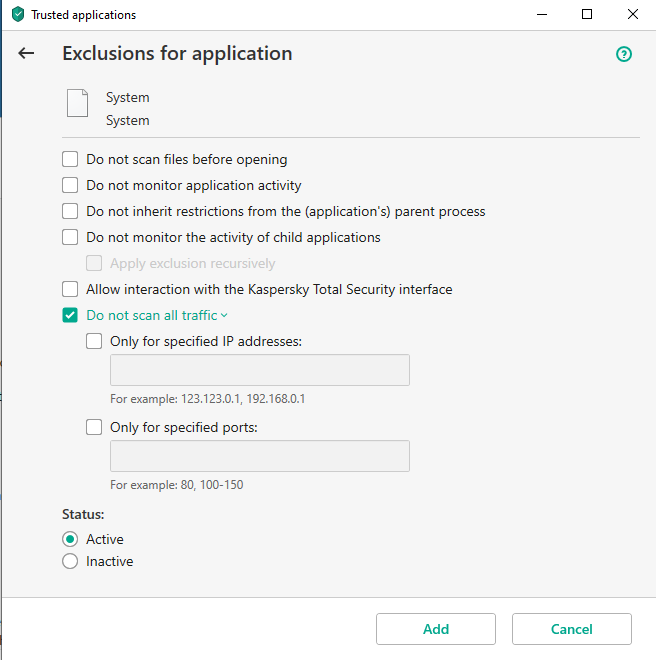
Task: Enable Do not monitor activity of child applications
Action: click(x=70, y=237)
